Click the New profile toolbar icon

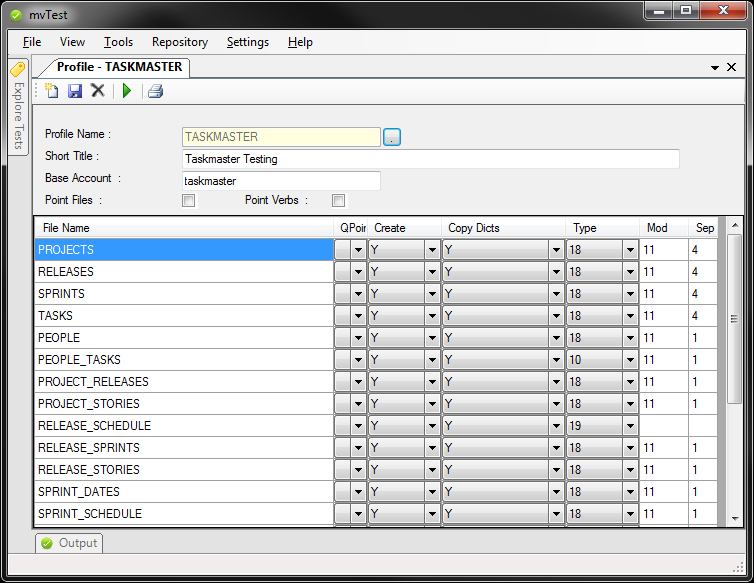pyautogui.click(x=52, y=91)
